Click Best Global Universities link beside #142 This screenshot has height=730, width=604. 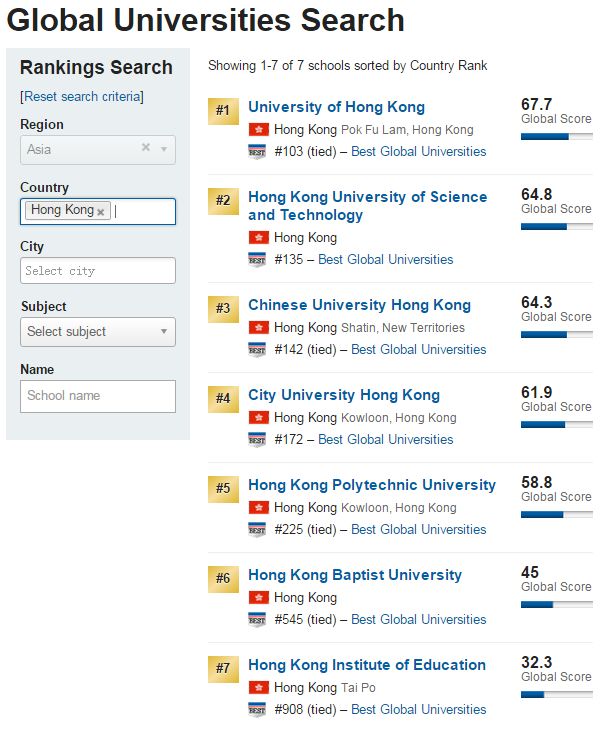coord(418,349)
